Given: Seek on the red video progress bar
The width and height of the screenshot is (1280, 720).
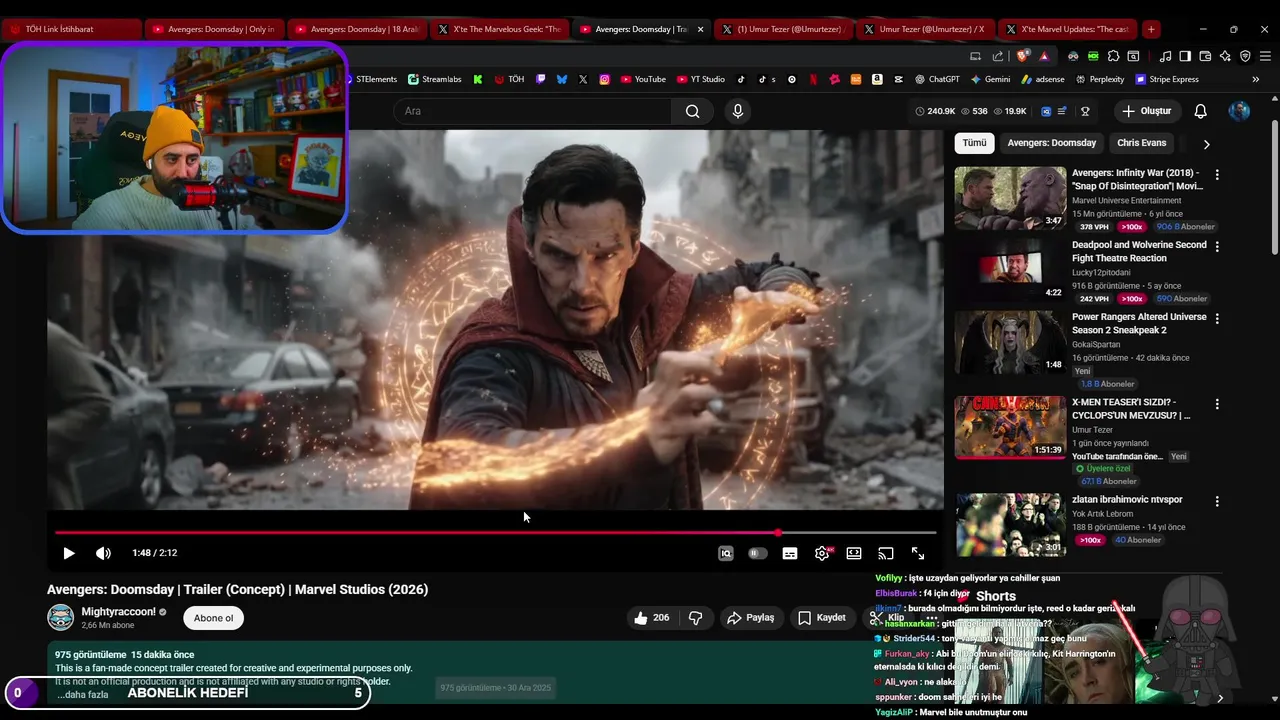Looking at the screenshot, I should 495,533.
